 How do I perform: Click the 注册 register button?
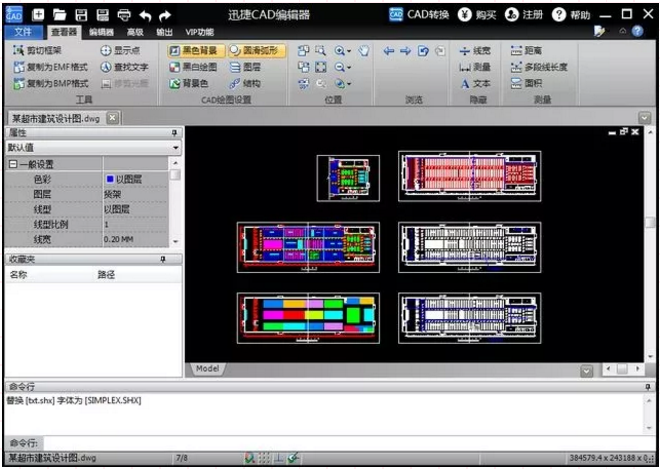[x=524, y=15]
